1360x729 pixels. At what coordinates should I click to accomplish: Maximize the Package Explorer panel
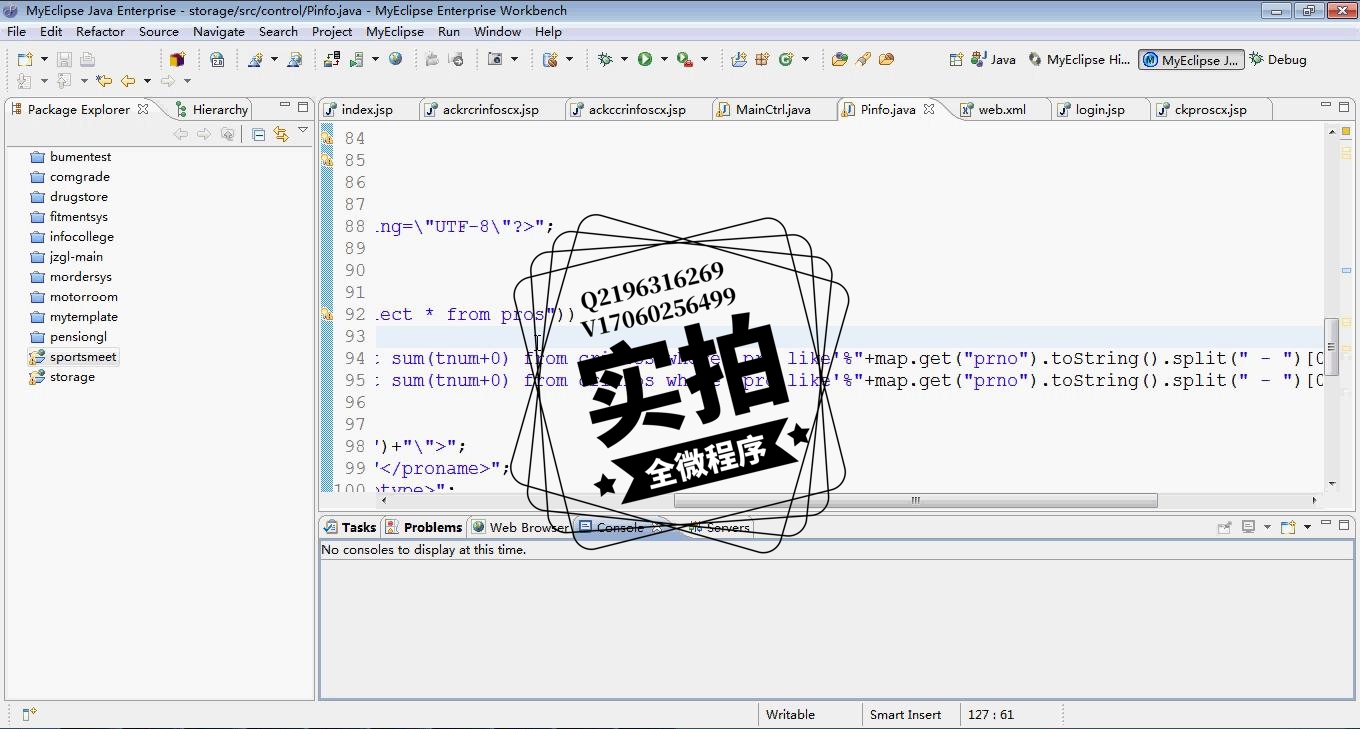[303, 106]
